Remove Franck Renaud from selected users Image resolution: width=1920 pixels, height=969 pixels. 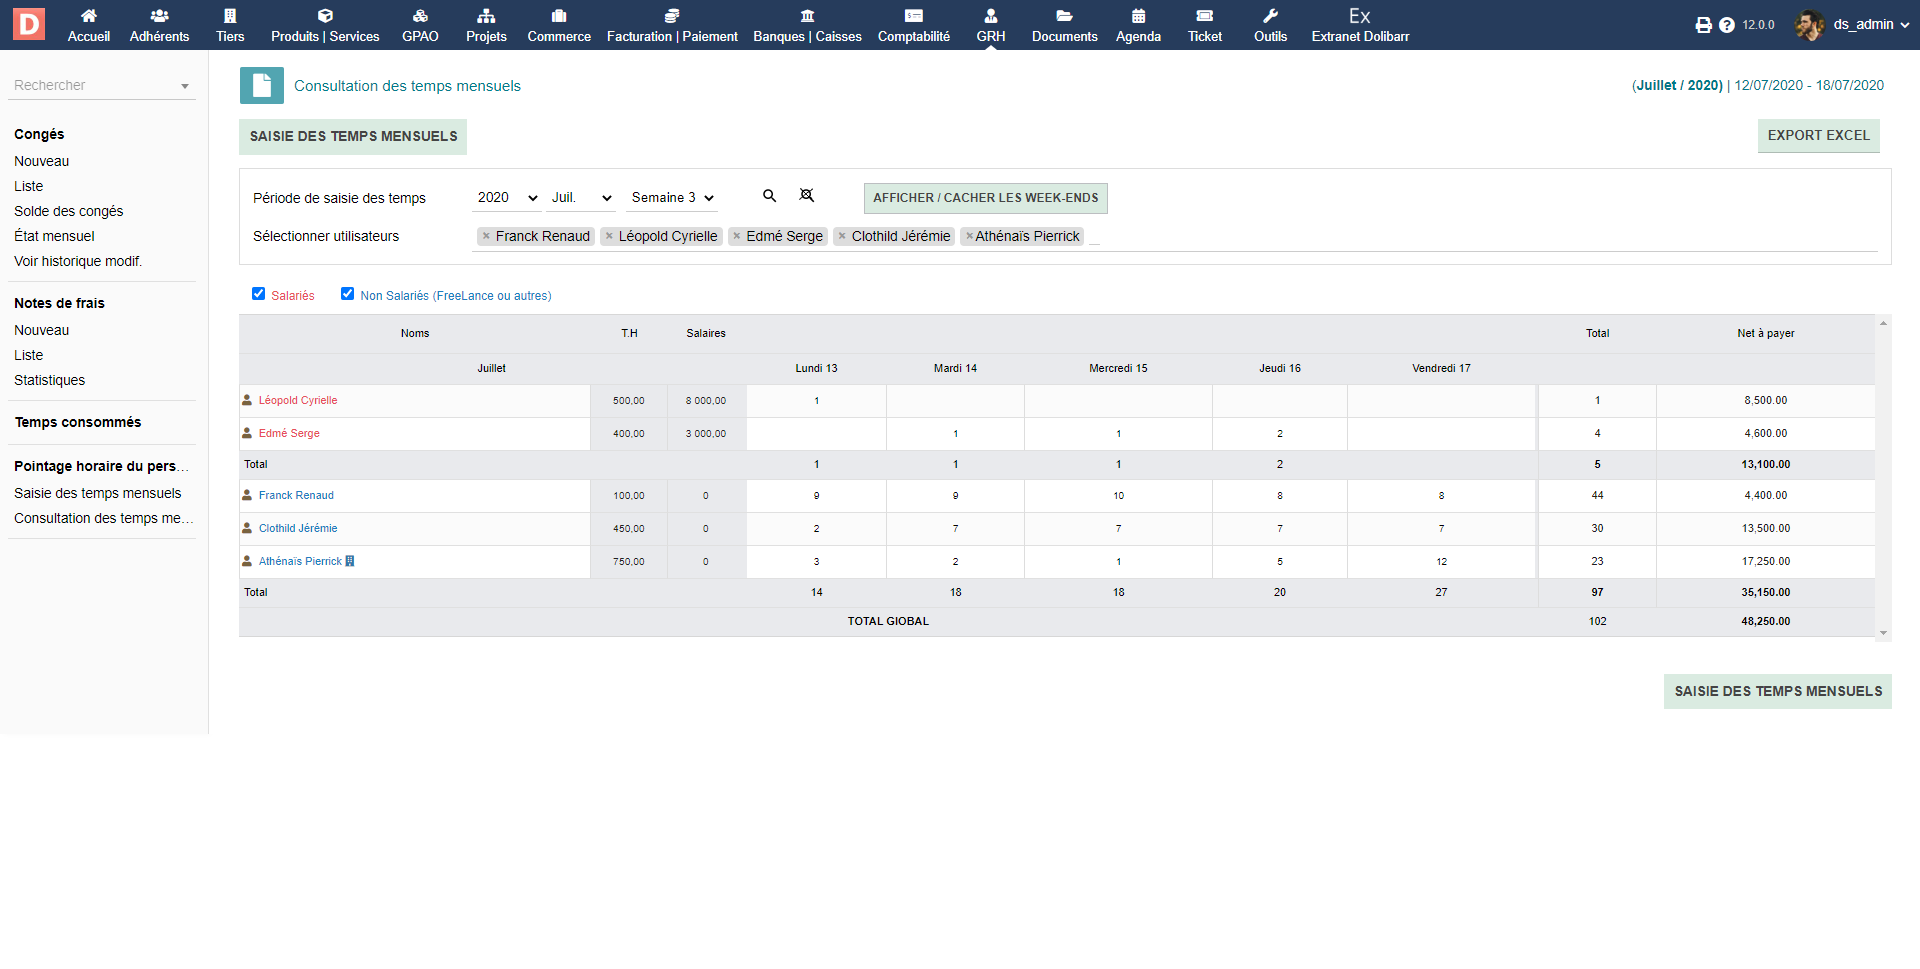[487, 237]
